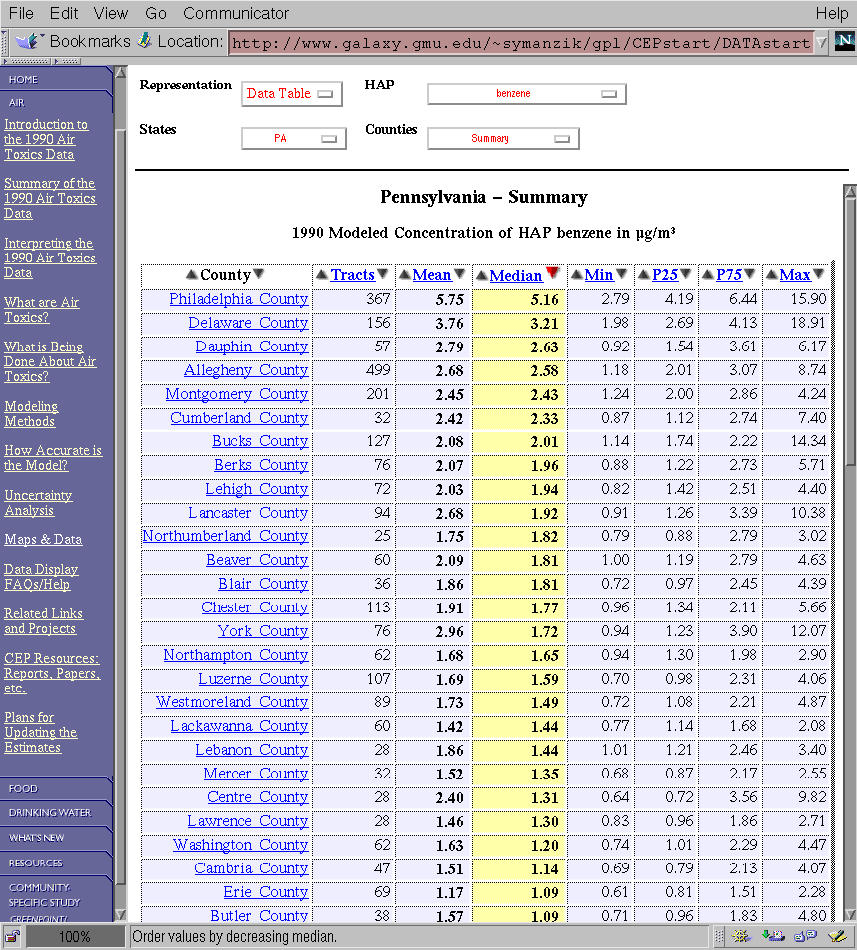Click the Bookmarks icon in the location toolbar
This screenshot has width=857, height=950.
(30, 41)
